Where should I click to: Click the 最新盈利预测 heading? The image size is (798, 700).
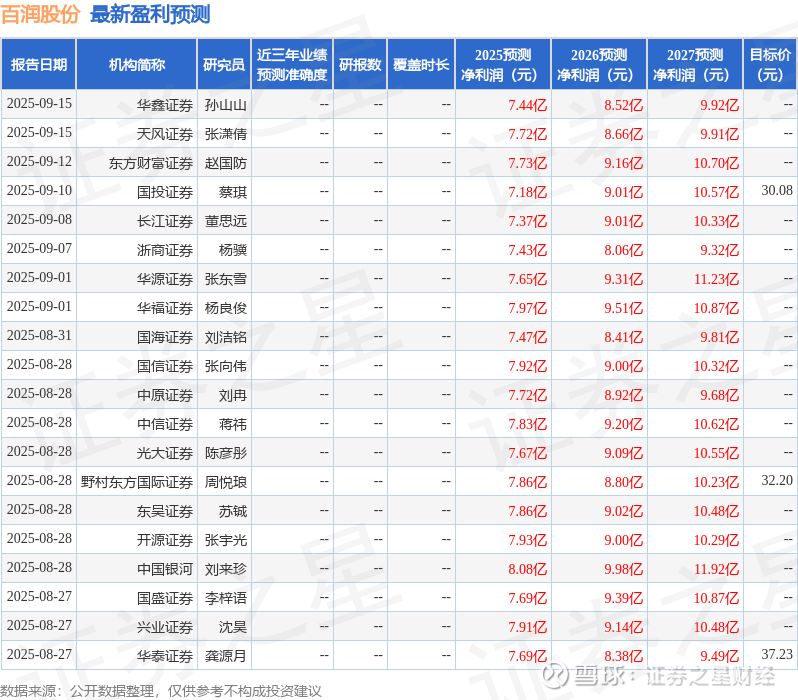tap(150, 14)
